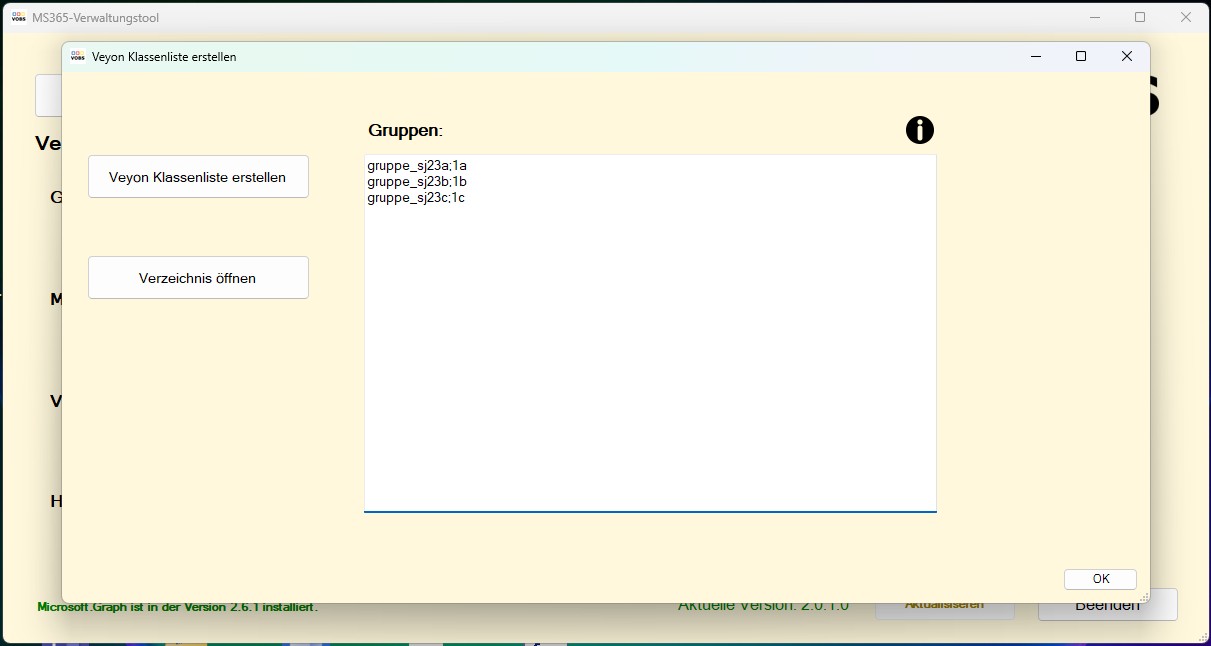Click the black info icon above the Gruppen list
1211x646 pixels.
click(x=919, y=129)
